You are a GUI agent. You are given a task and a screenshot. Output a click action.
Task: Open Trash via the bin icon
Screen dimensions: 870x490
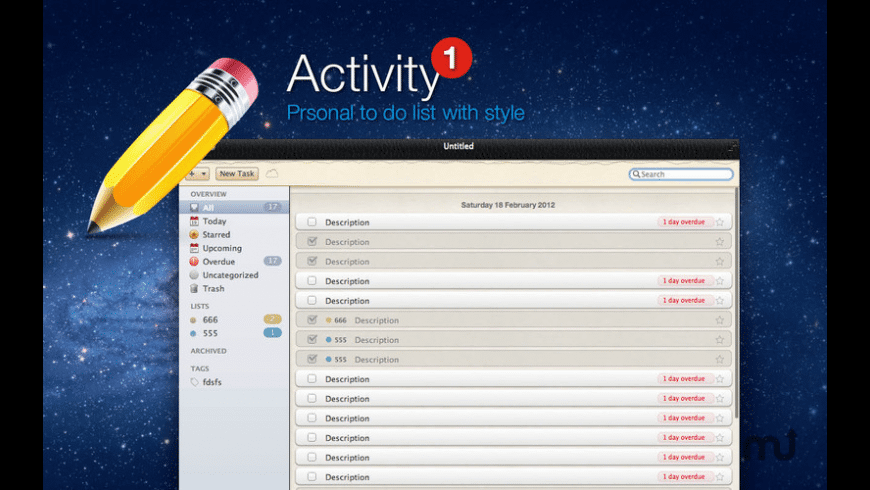194,289
